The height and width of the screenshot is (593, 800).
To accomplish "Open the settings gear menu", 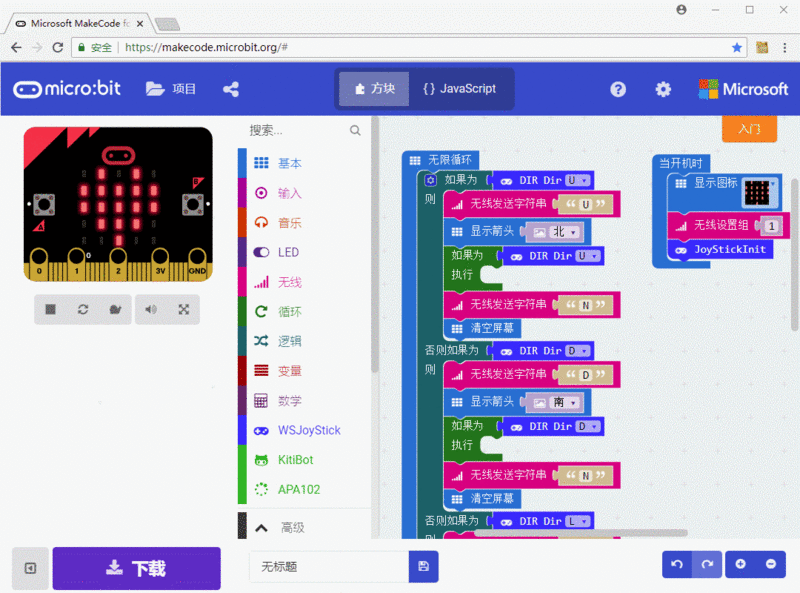I will (663, 89).
